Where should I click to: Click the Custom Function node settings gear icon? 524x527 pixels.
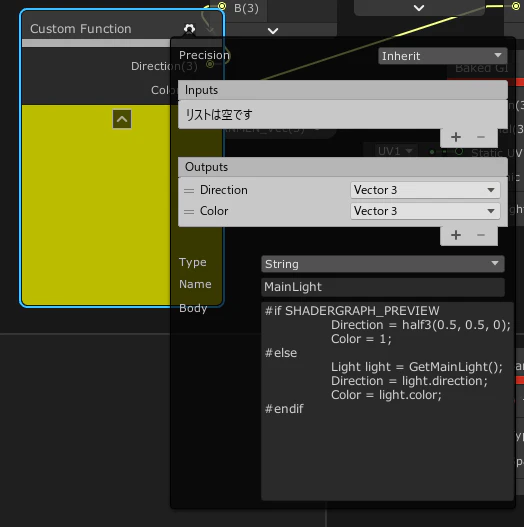click(190, 29)
